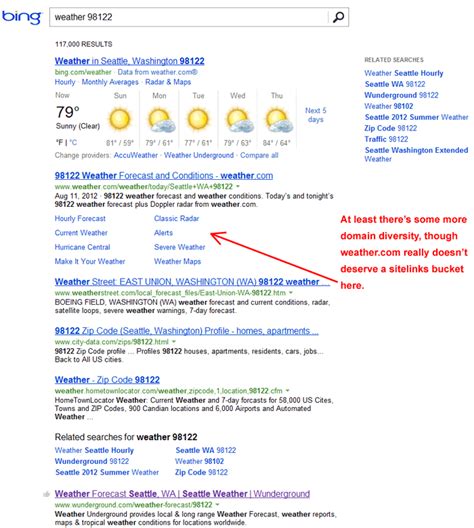474x528 pixels.
Task: Open Radar & Maps link
Action: (168, 82)
